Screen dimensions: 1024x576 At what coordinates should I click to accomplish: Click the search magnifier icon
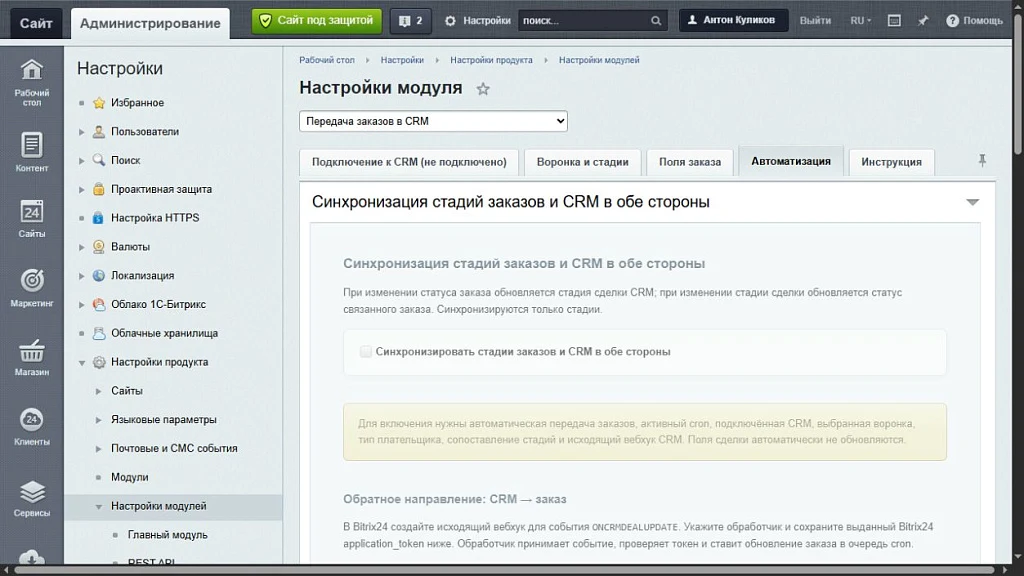tap(656, 21)
